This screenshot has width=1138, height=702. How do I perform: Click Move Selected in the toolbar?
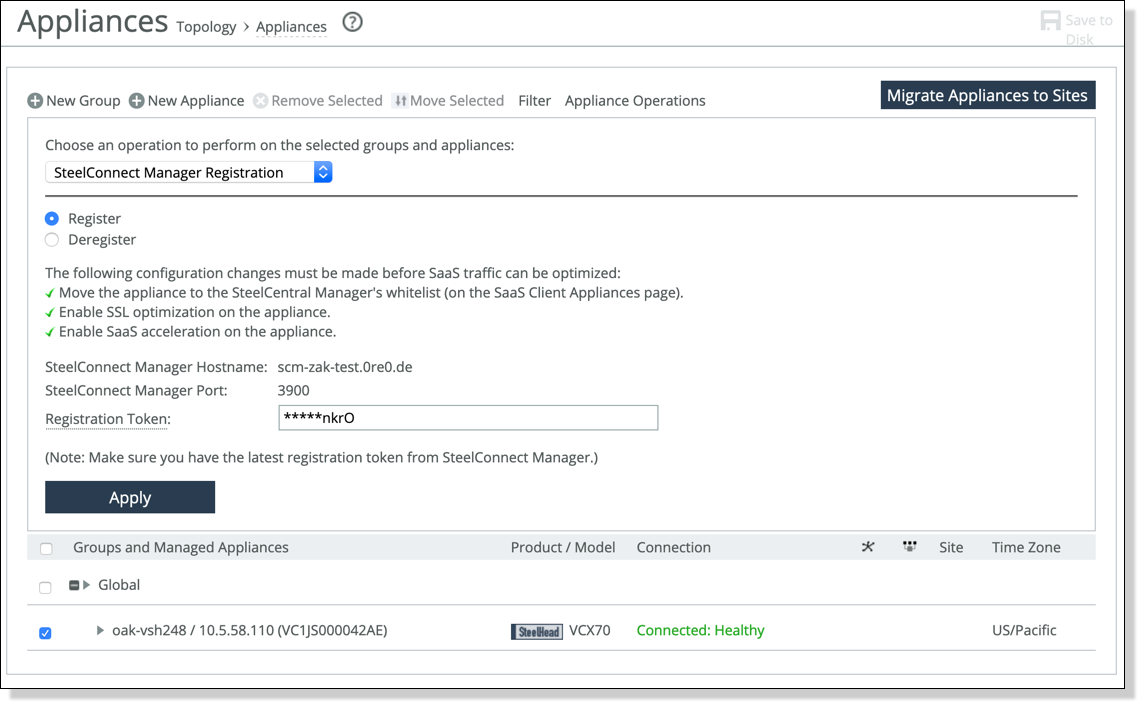[457, 101]
